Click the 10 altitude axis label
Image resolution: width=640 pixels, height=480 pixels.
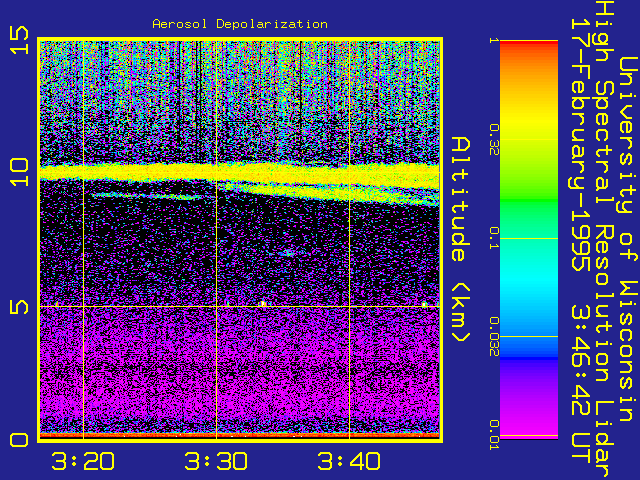tap(20, 172)
